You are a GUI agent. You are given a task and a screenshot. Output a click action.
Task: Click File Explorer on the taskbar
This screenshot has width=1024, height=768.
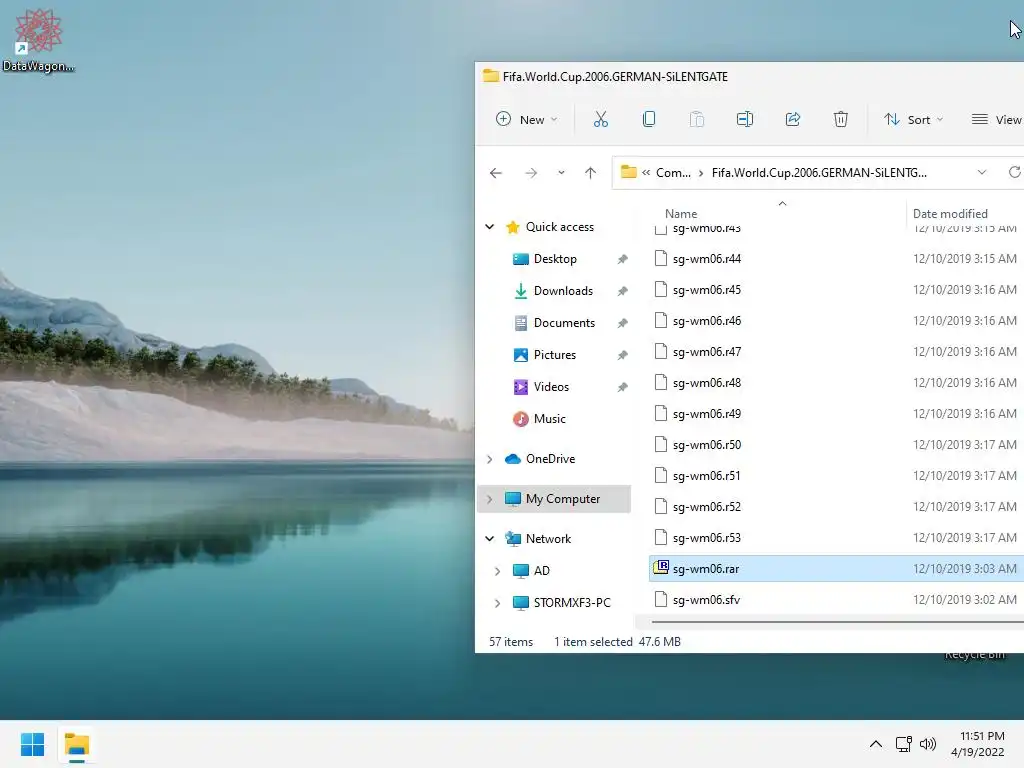(76, 744)
